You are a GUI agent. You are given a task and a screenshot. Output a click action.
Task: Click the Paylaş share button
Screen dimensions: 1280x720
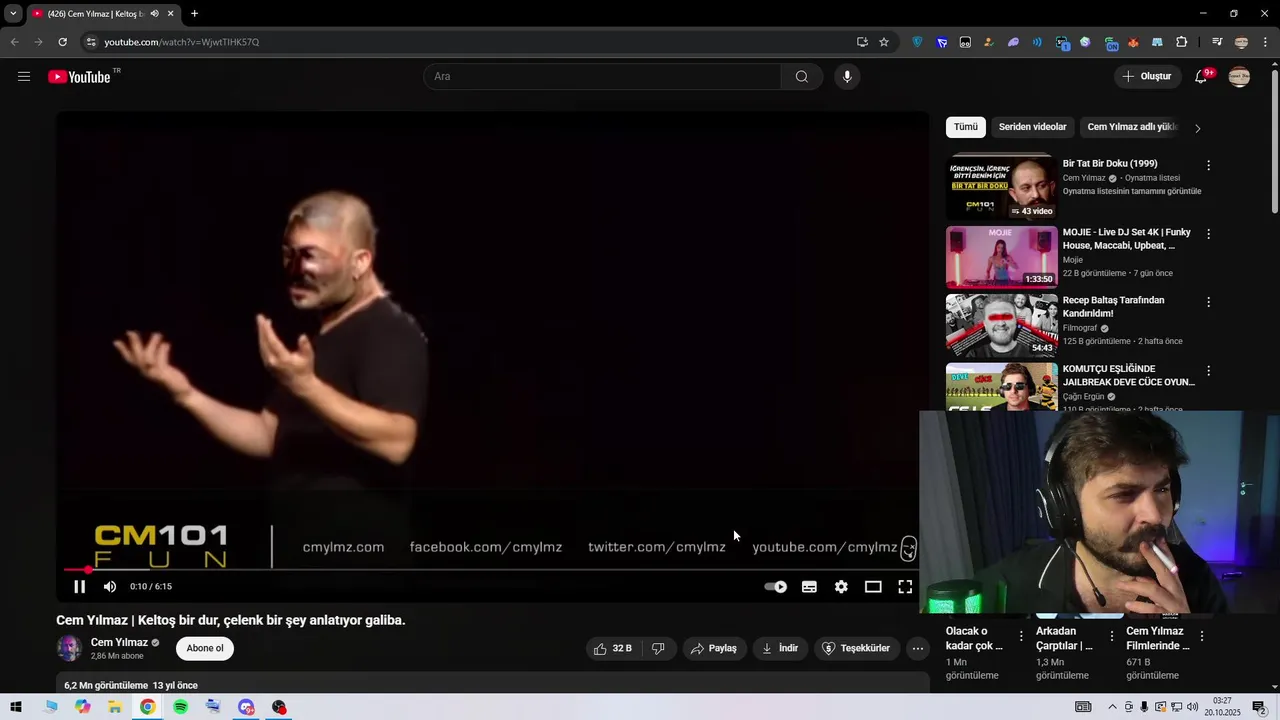pyautogui.click(x=714, y=649)
